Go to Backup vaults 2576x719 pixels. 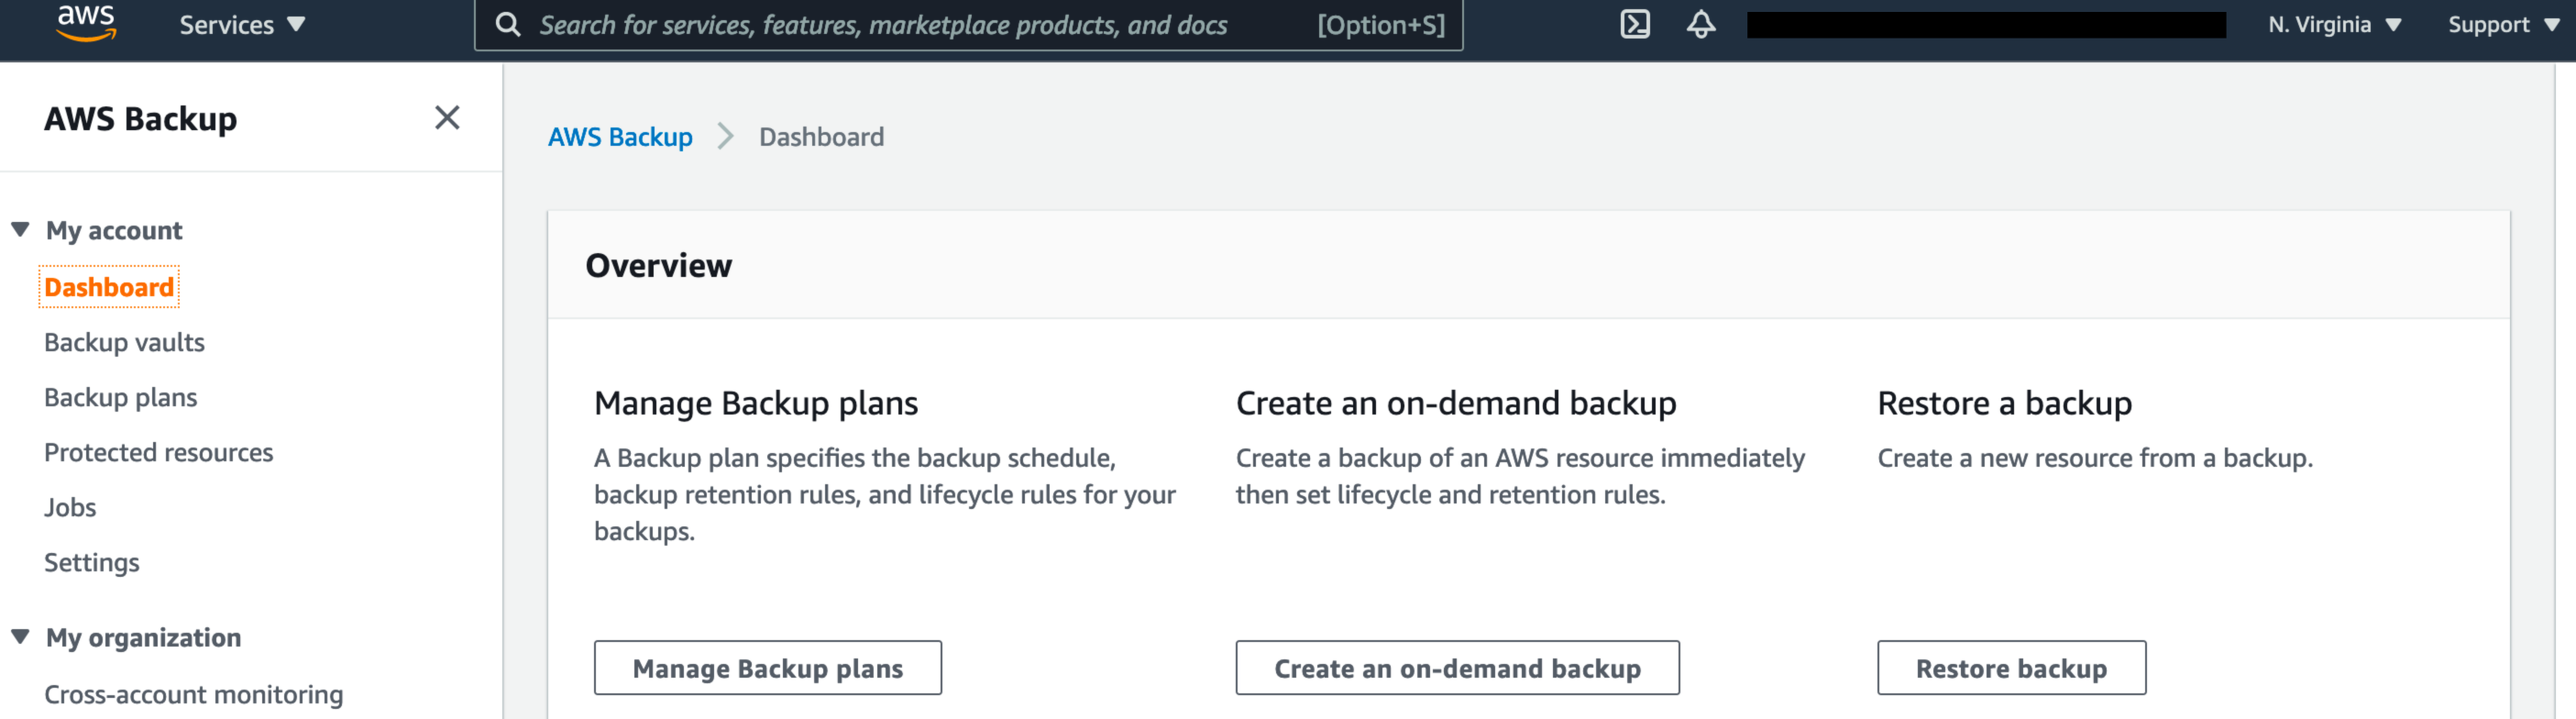pos(124,342)
